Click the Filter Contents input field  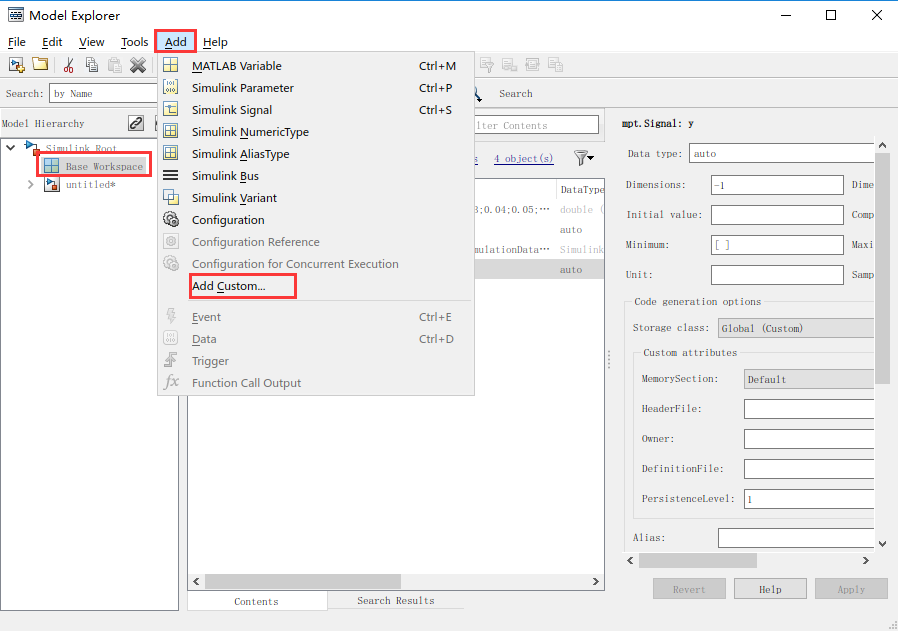click(536, 125)
